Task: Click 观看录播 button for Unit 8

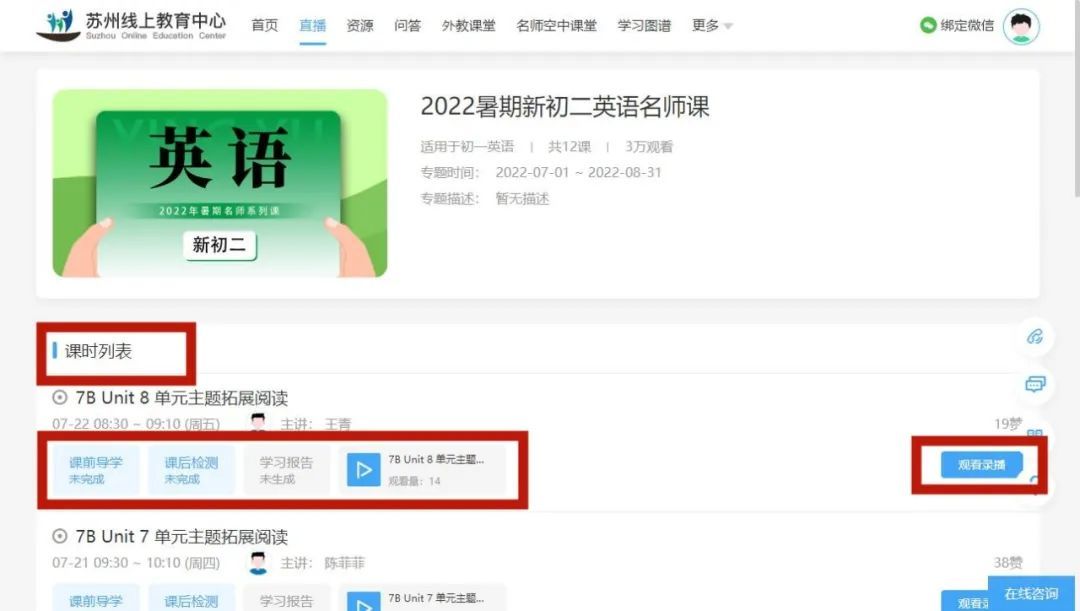Action: [x=981, y=465]
